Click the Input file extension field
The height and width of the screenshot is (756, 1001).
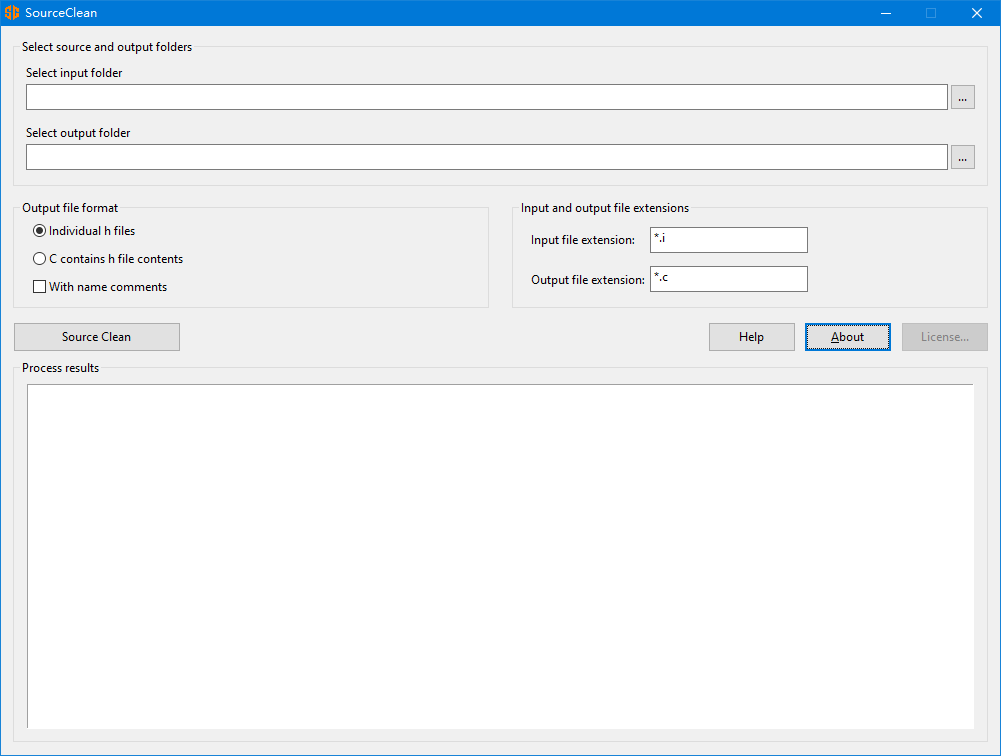728,240
